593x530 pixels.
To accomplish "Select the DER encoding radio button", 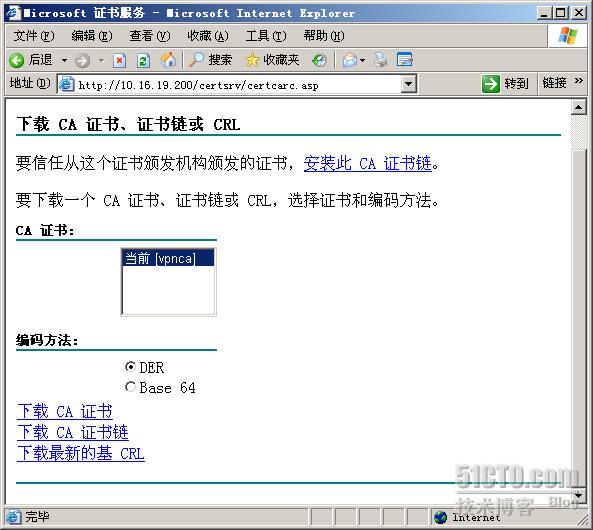I will pos(130,366).
